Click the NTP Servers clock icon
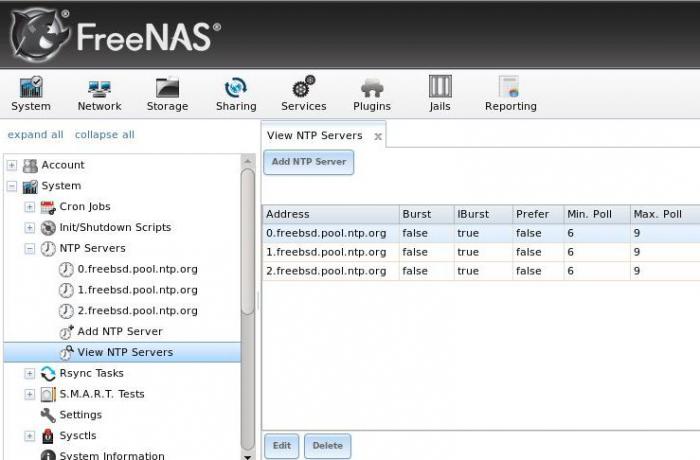This screenshot has height=460, width=700. 48,249
